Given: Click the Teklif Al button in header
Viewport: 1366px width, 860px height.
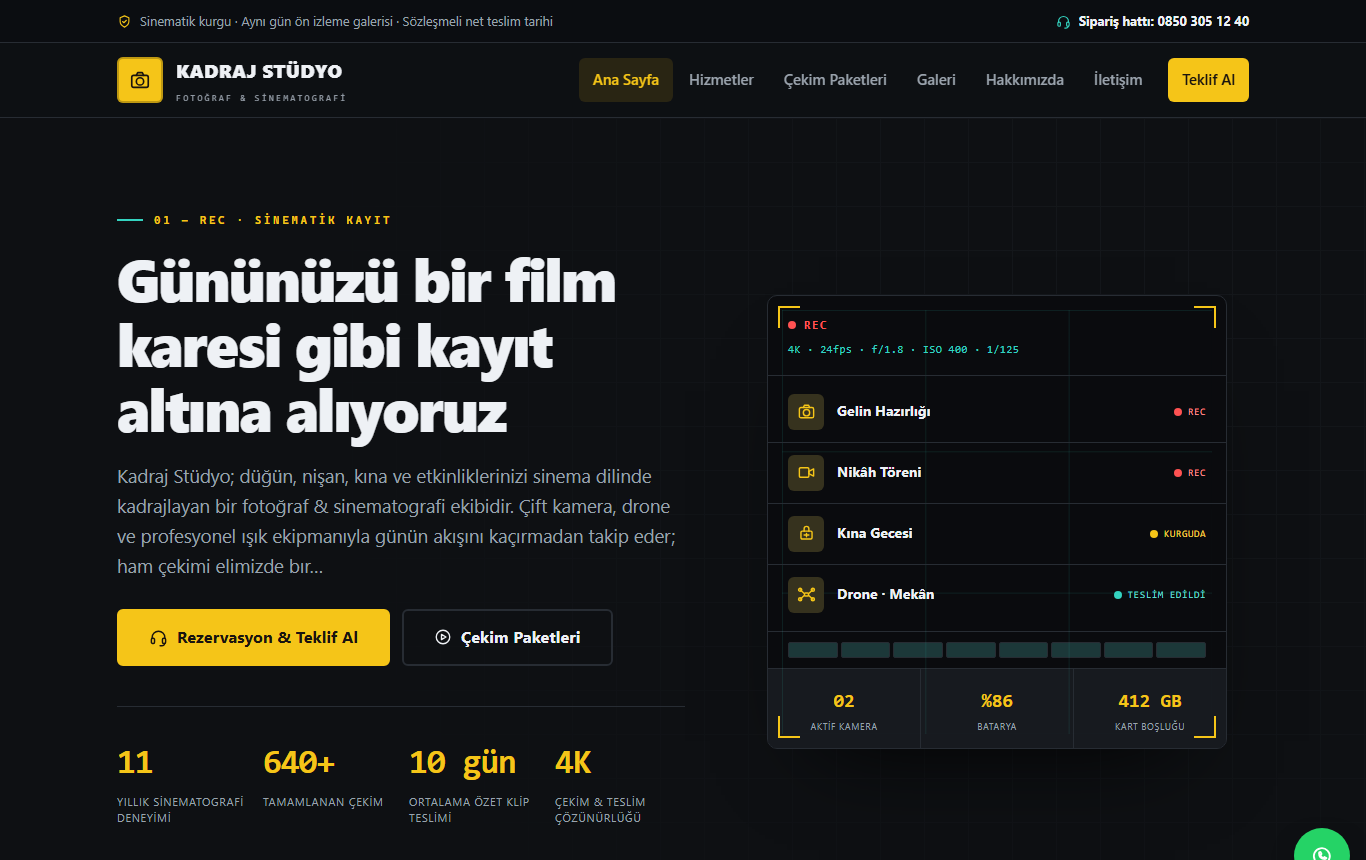Looking at the screenshot, I should pyautogui.click(x=1208, y=80).
